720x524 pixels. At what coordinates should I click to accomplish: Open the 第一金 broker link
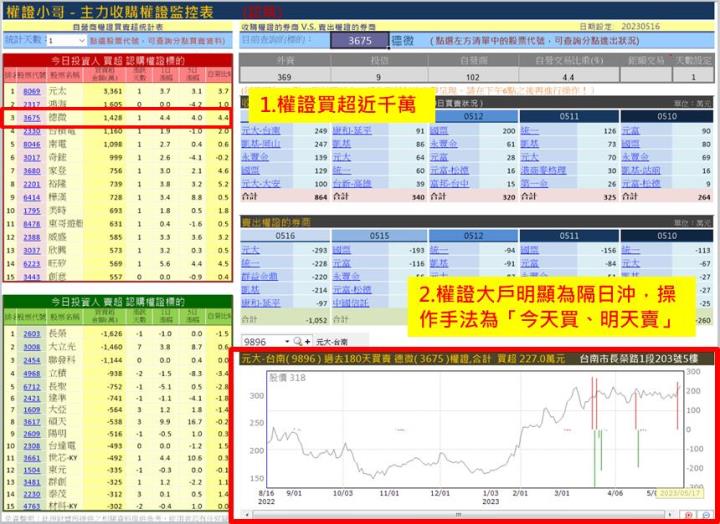click(534, 184)
